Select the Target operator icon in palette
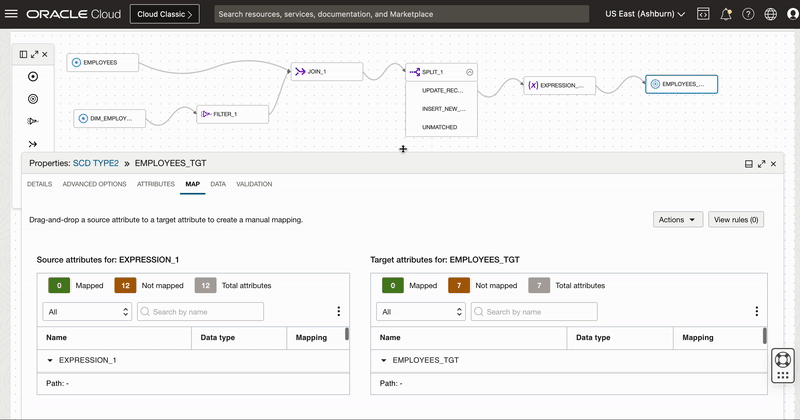 tap(33, 99)
